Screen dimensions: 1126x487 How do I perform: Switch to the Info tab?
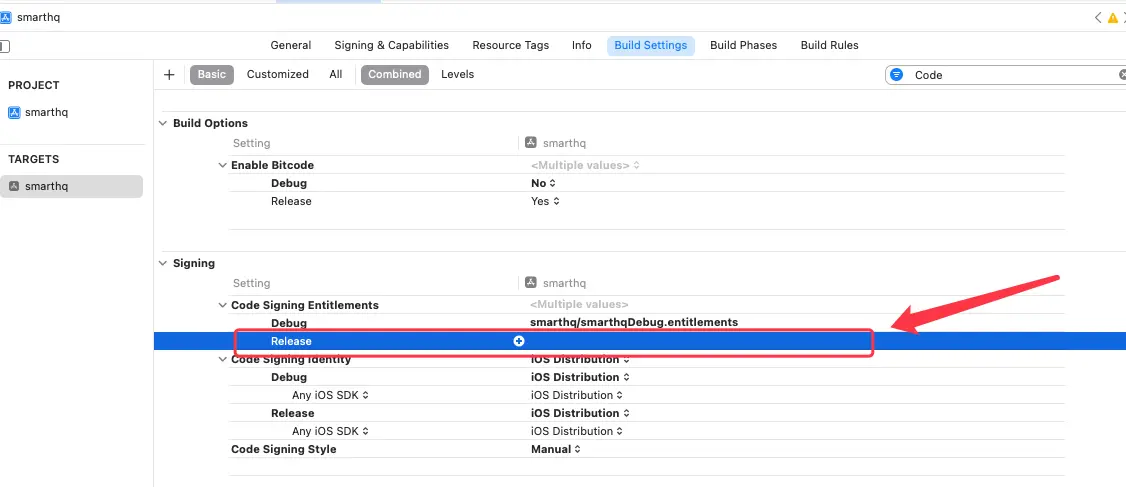(582, 45)
